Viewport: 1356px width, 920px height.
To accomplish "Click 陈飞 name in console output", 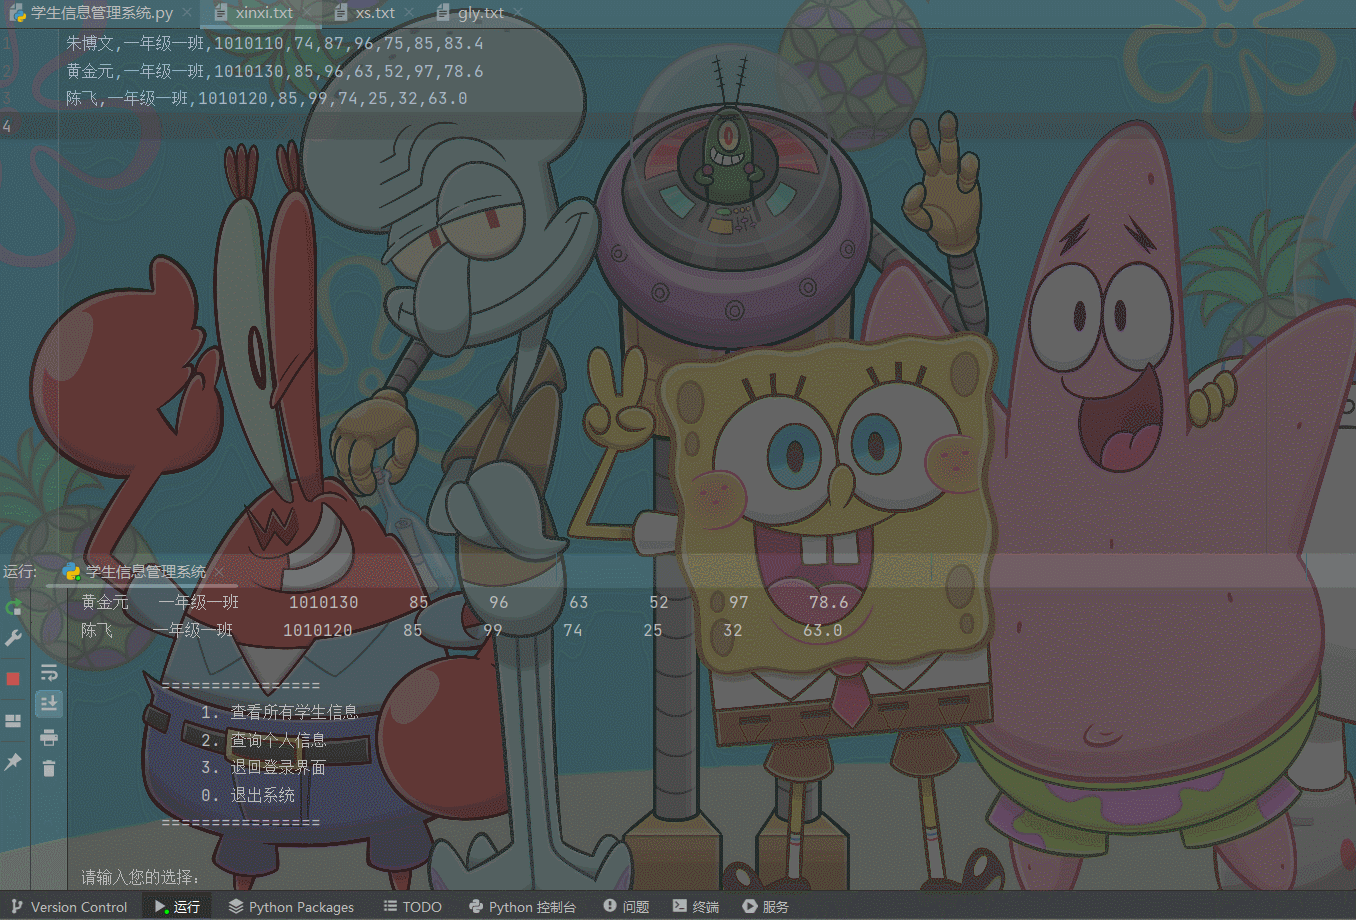I will pos(97,630).
